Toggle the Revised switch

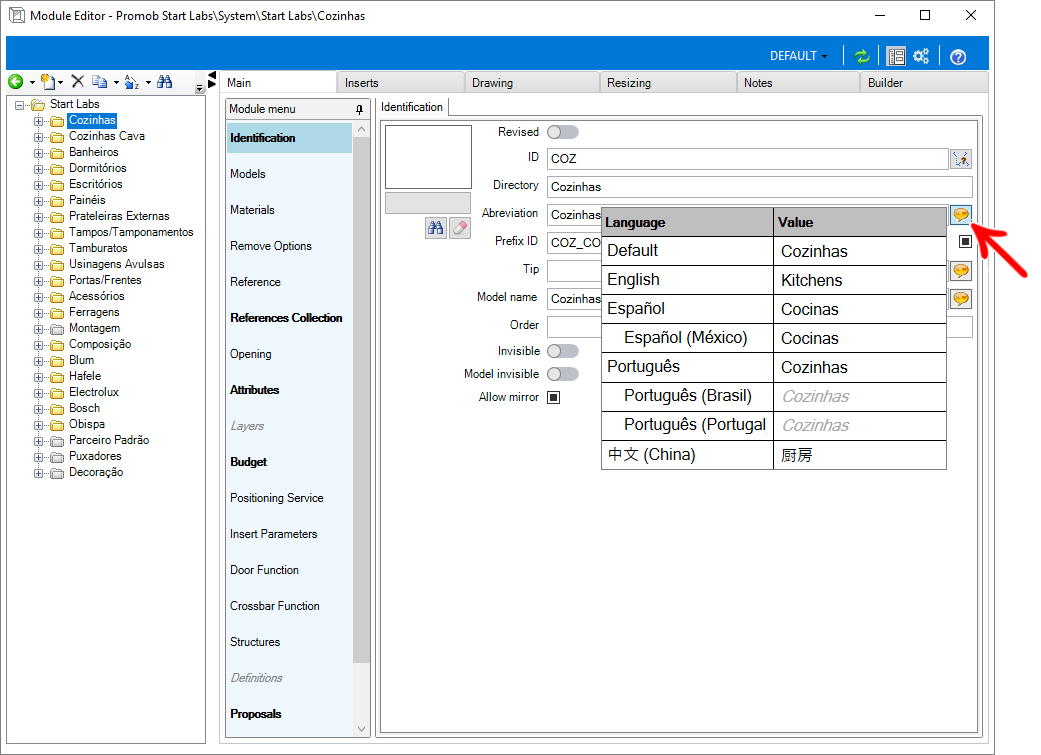(x=562, y=132)
